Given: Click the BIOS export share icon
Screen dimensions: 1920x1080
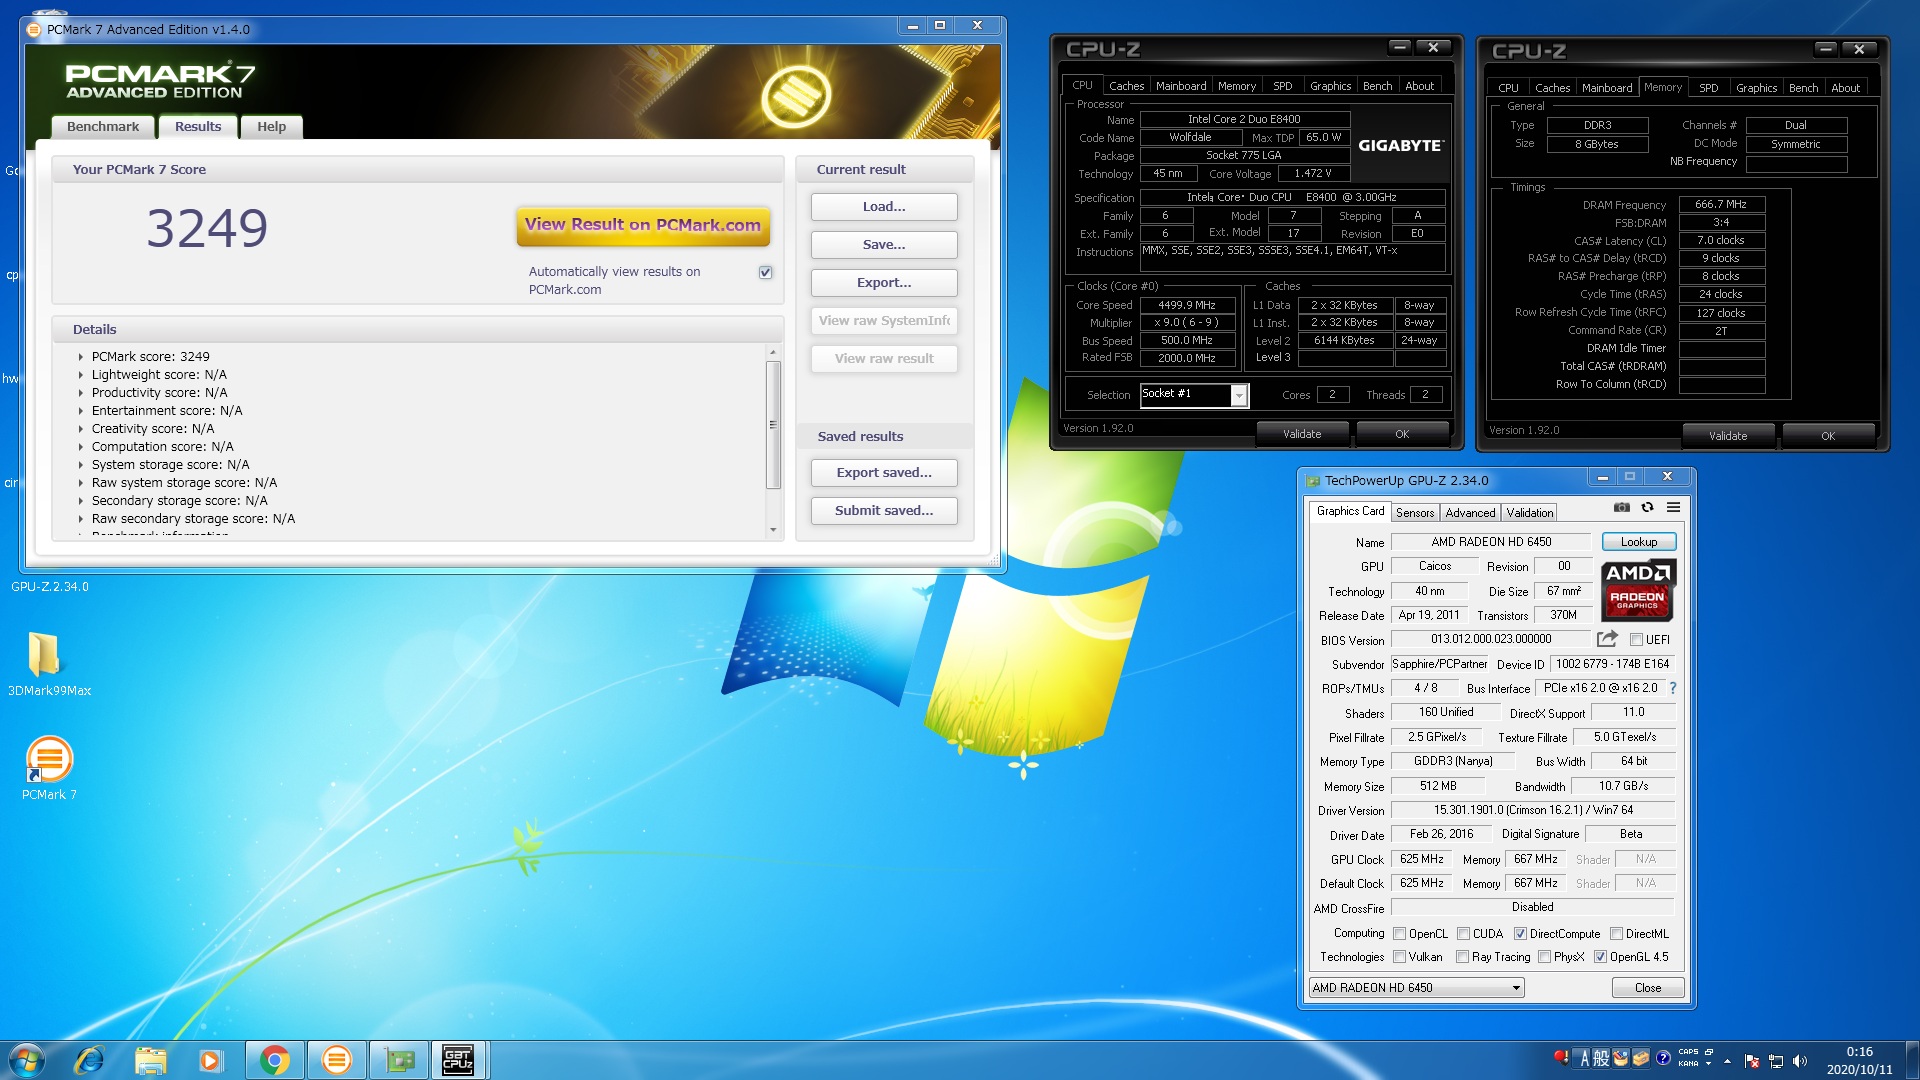Looking at the screenshot, I should click(x=1607, y=639).
